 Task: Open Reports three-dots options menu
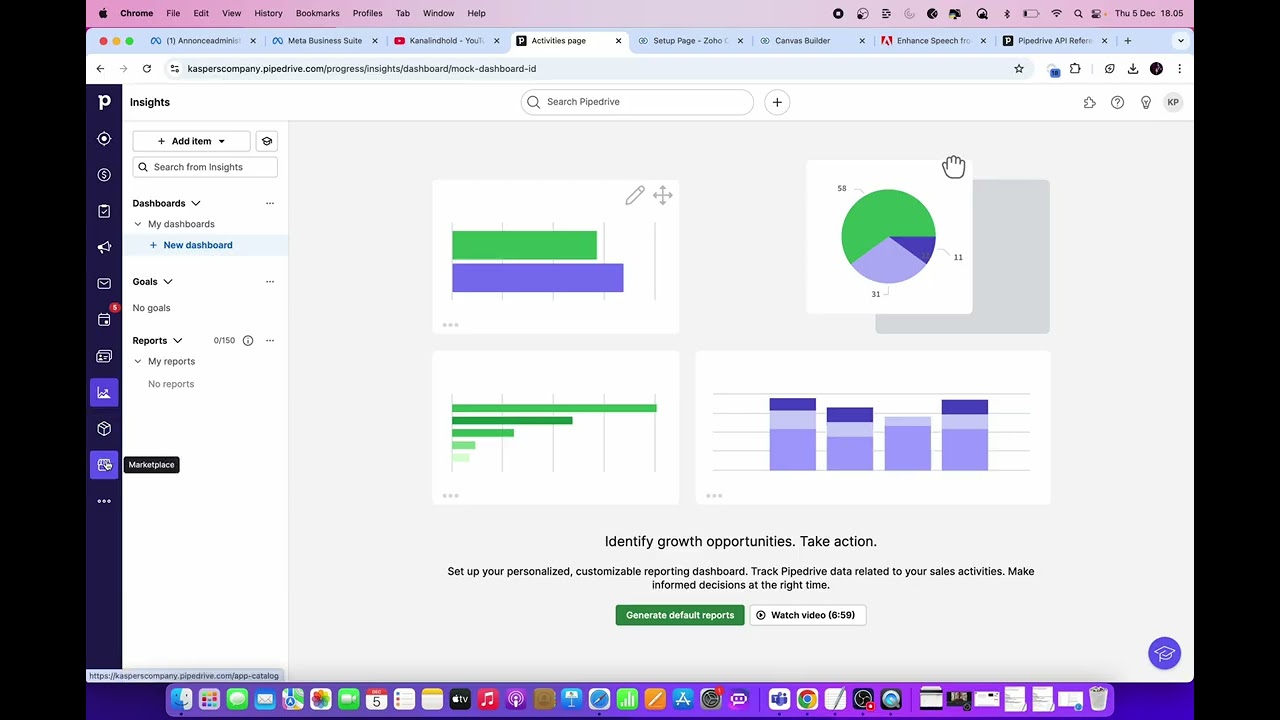tap(269, 340)
